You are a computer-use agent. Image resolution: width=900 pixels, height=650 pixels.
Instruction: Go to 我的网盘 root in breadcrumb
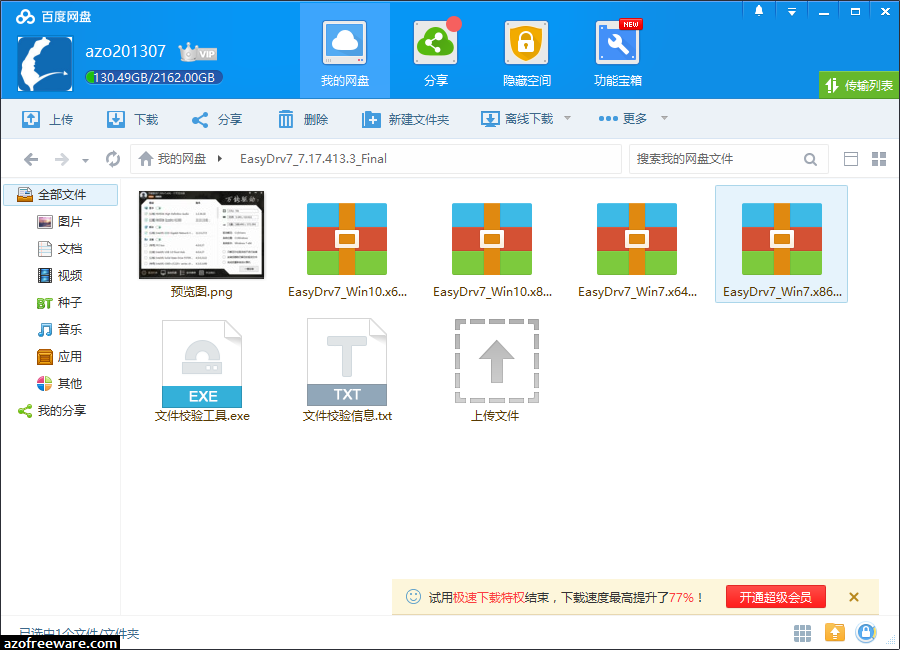pos(172,158)
